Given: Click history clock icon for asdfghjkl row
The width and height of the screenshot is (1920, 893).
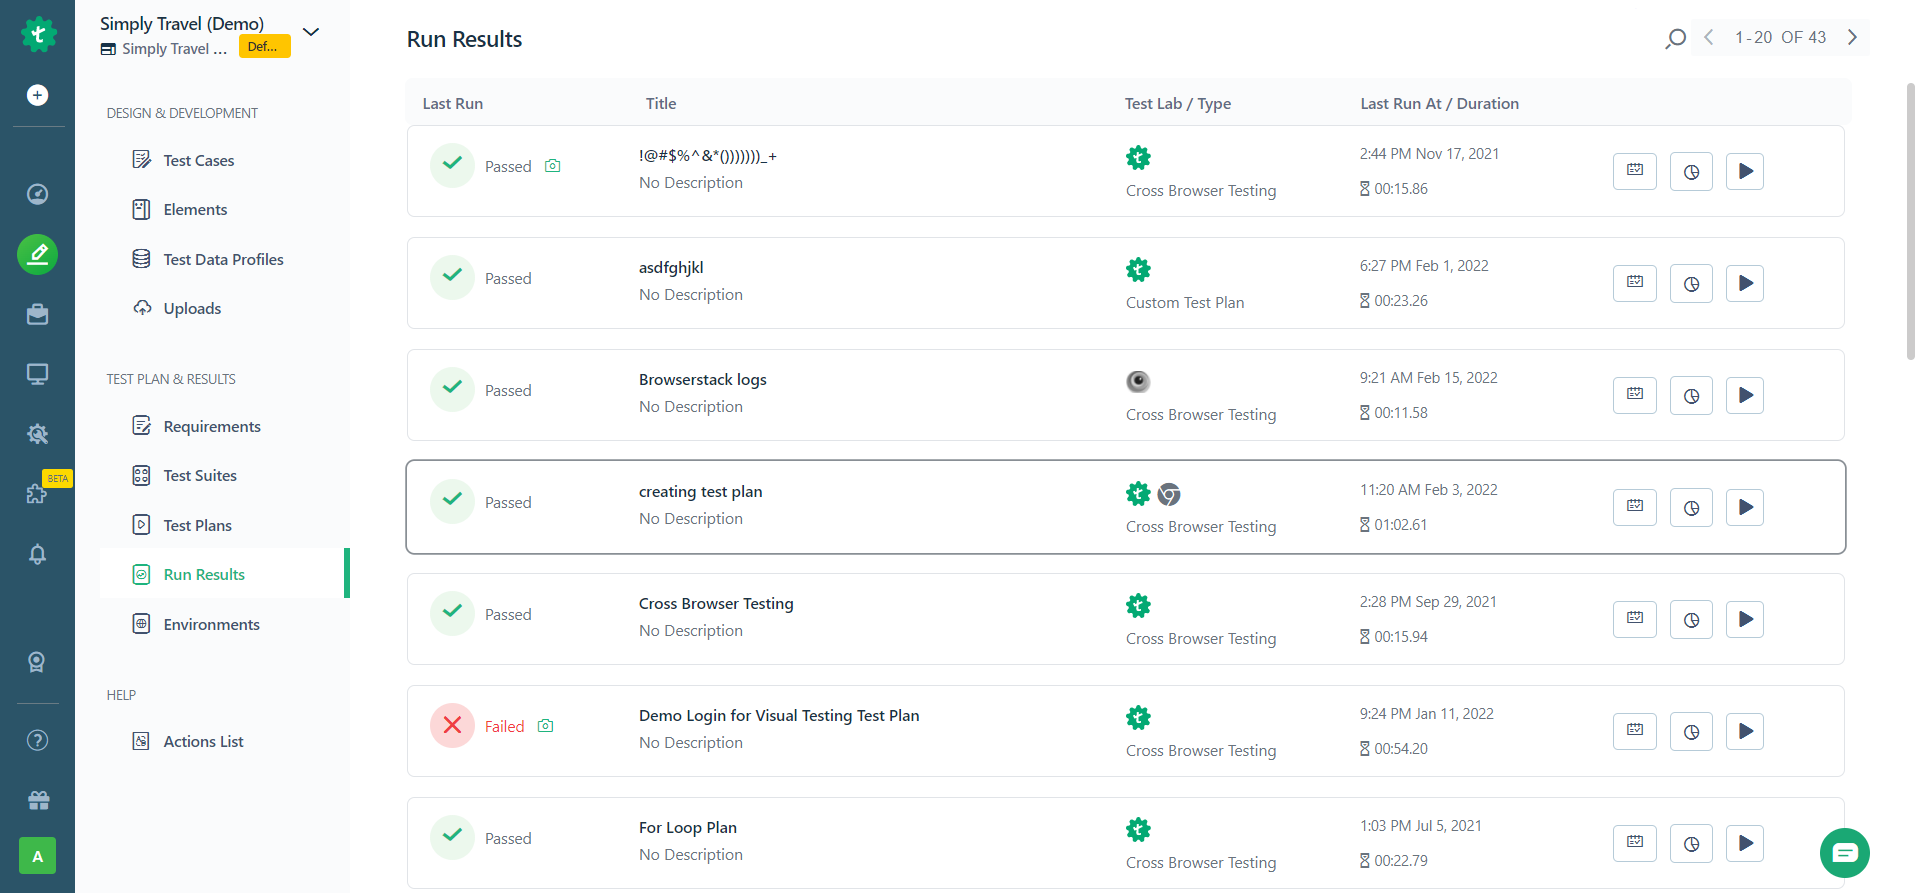Looking at the screenshot, I should 1691,283.
